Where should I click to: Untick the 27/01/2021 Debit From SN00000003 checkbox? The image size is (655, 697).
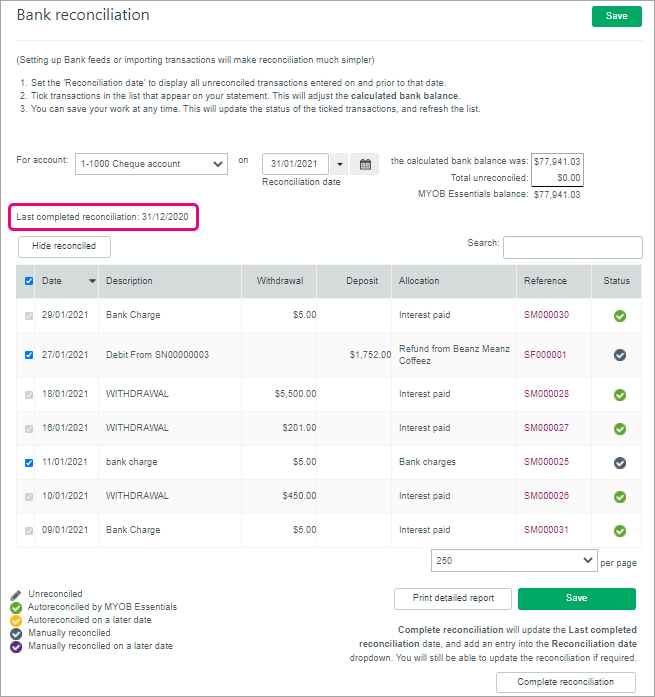(28, 355)
